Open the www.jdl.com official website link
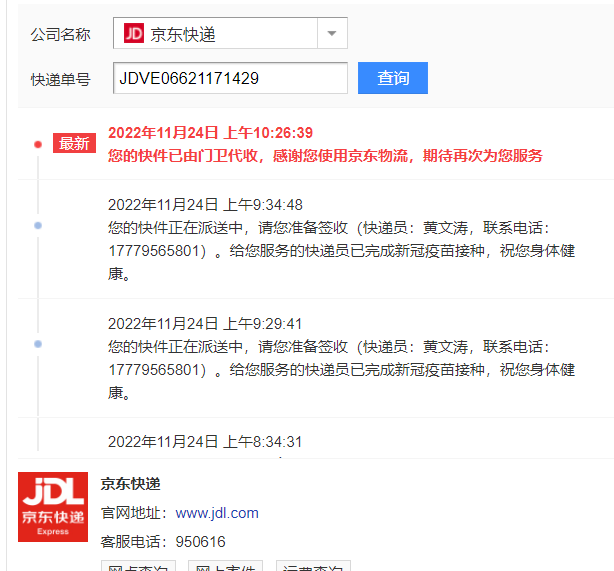The height and width of the screenshot is (571, 614). 217,513
